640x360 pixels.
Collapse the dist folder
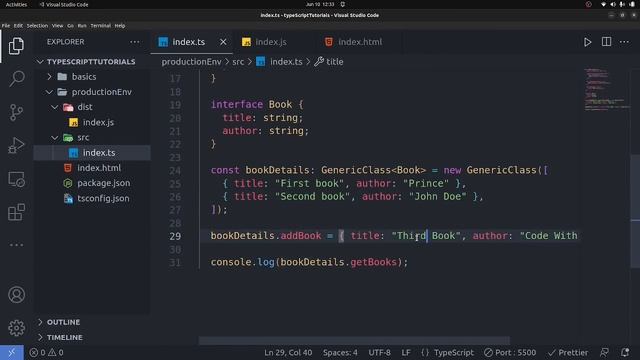click(x=55, y=107)
